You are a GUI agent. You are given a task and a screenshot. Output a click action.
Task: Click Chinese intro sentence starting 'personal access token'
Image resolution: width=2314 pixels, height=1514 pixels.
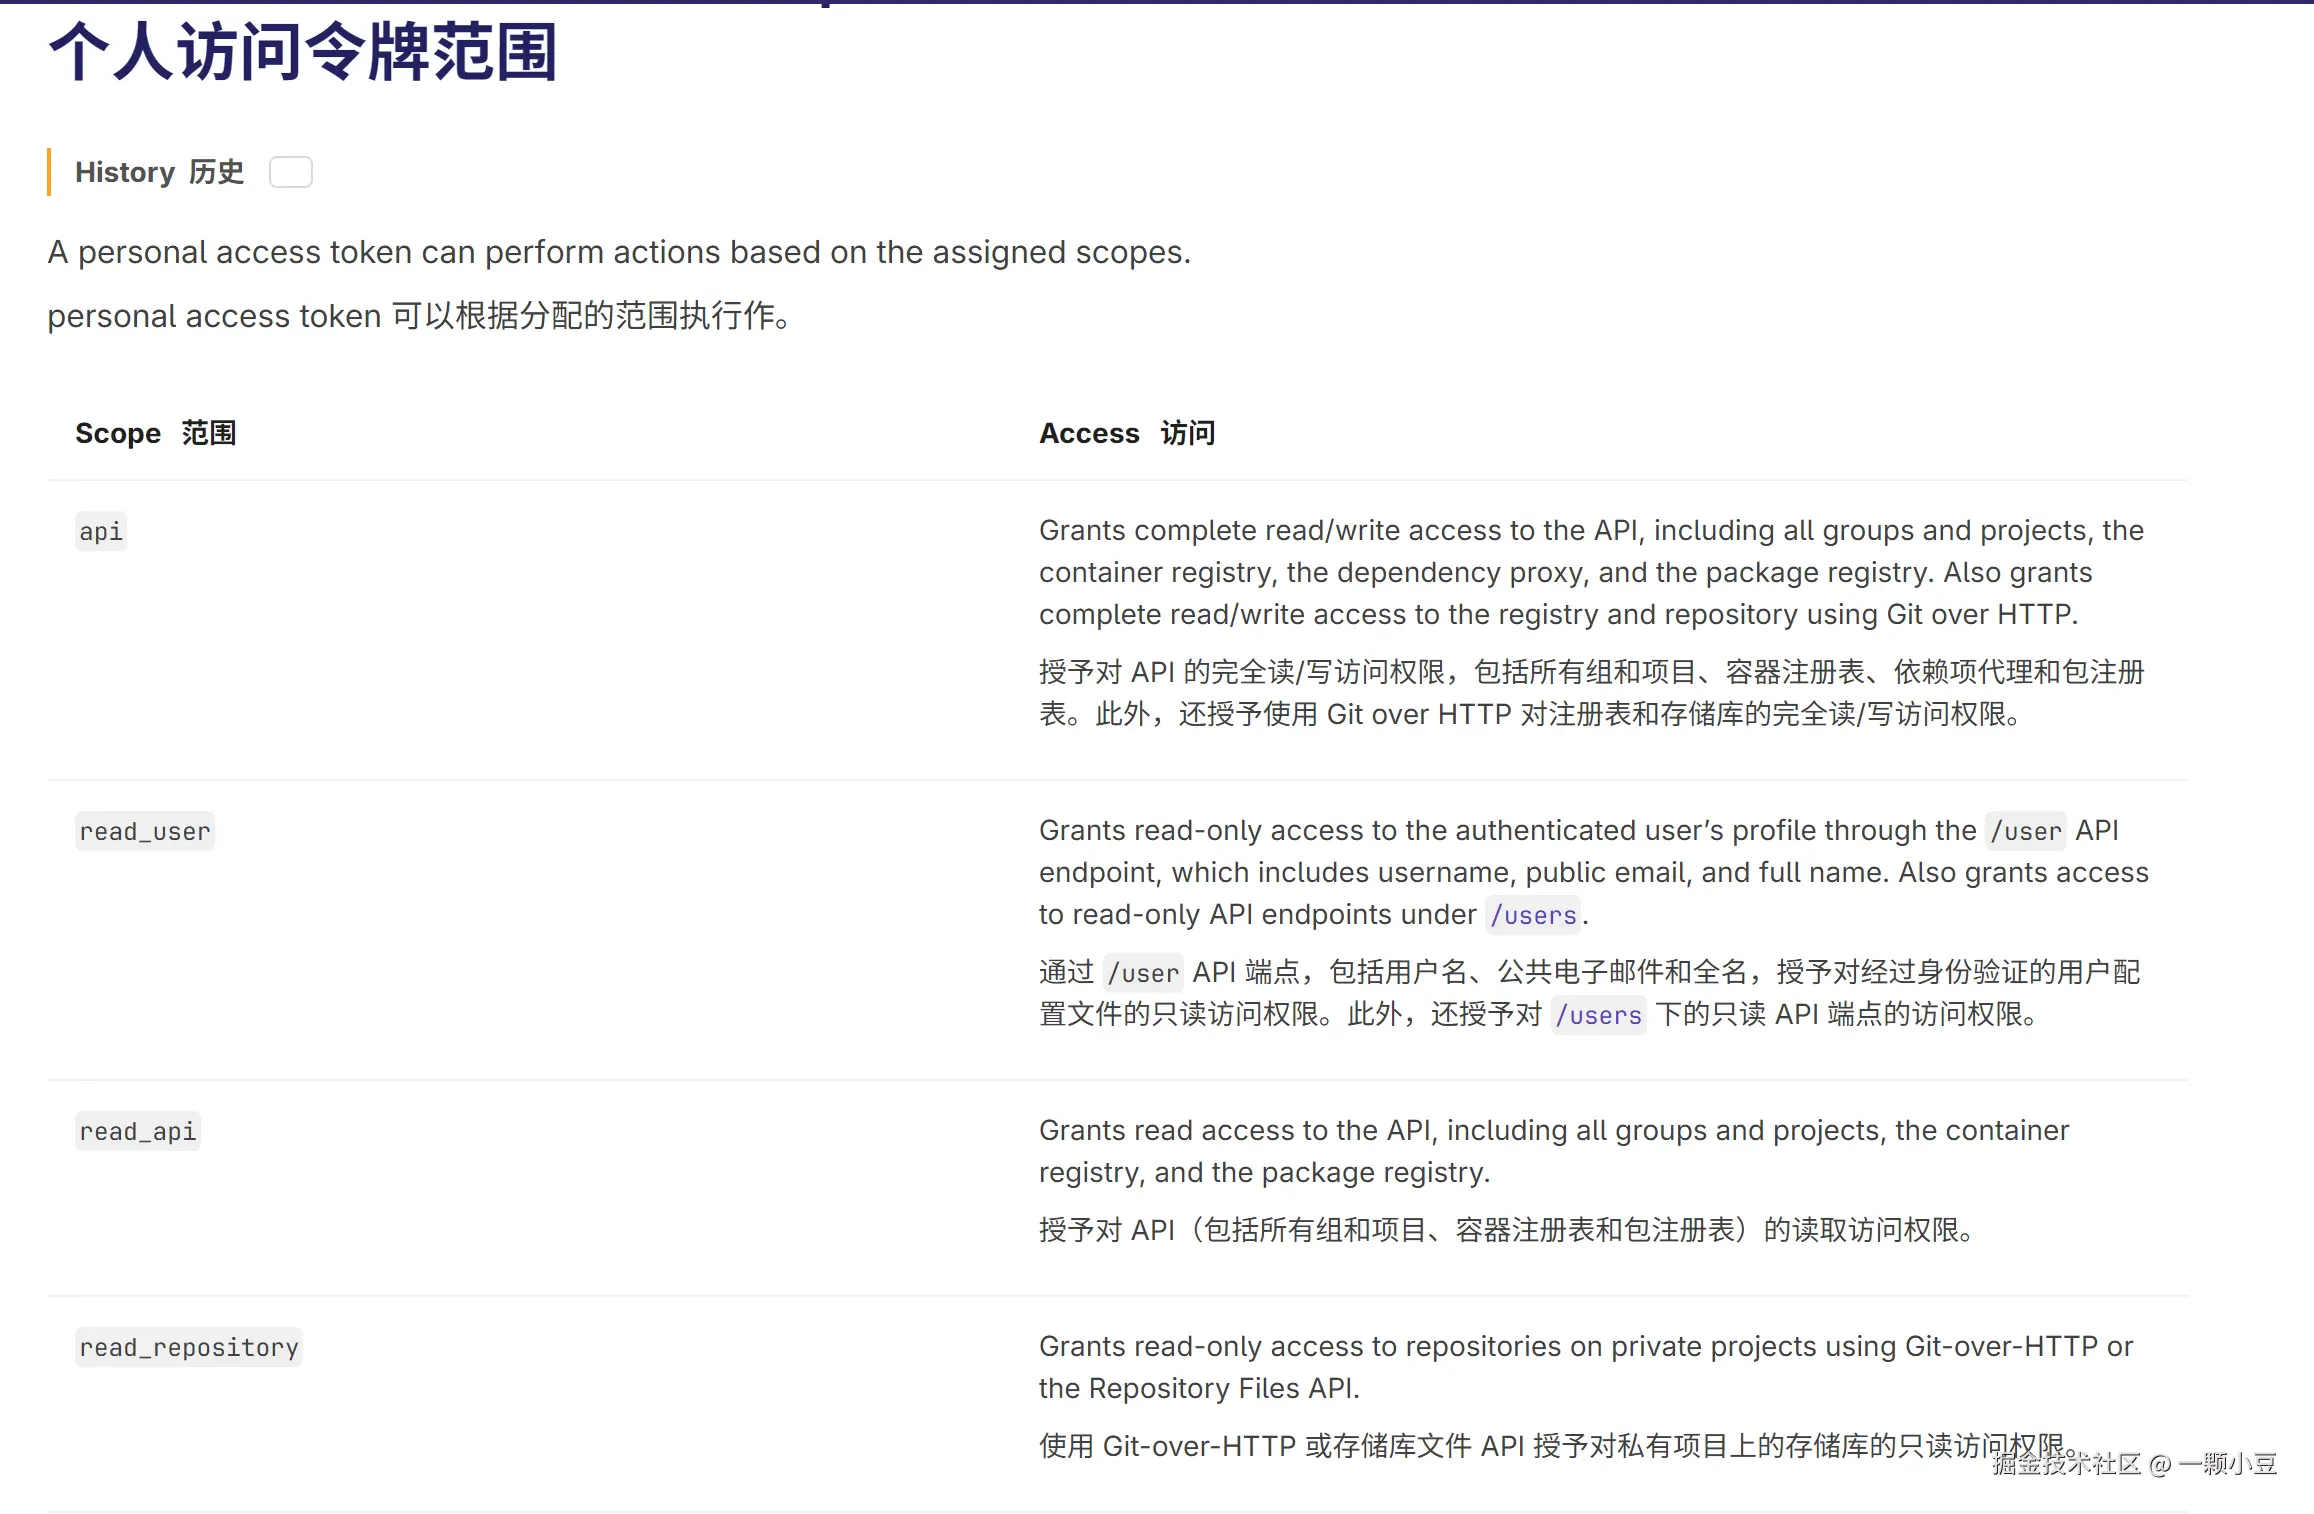click(419, 316)
